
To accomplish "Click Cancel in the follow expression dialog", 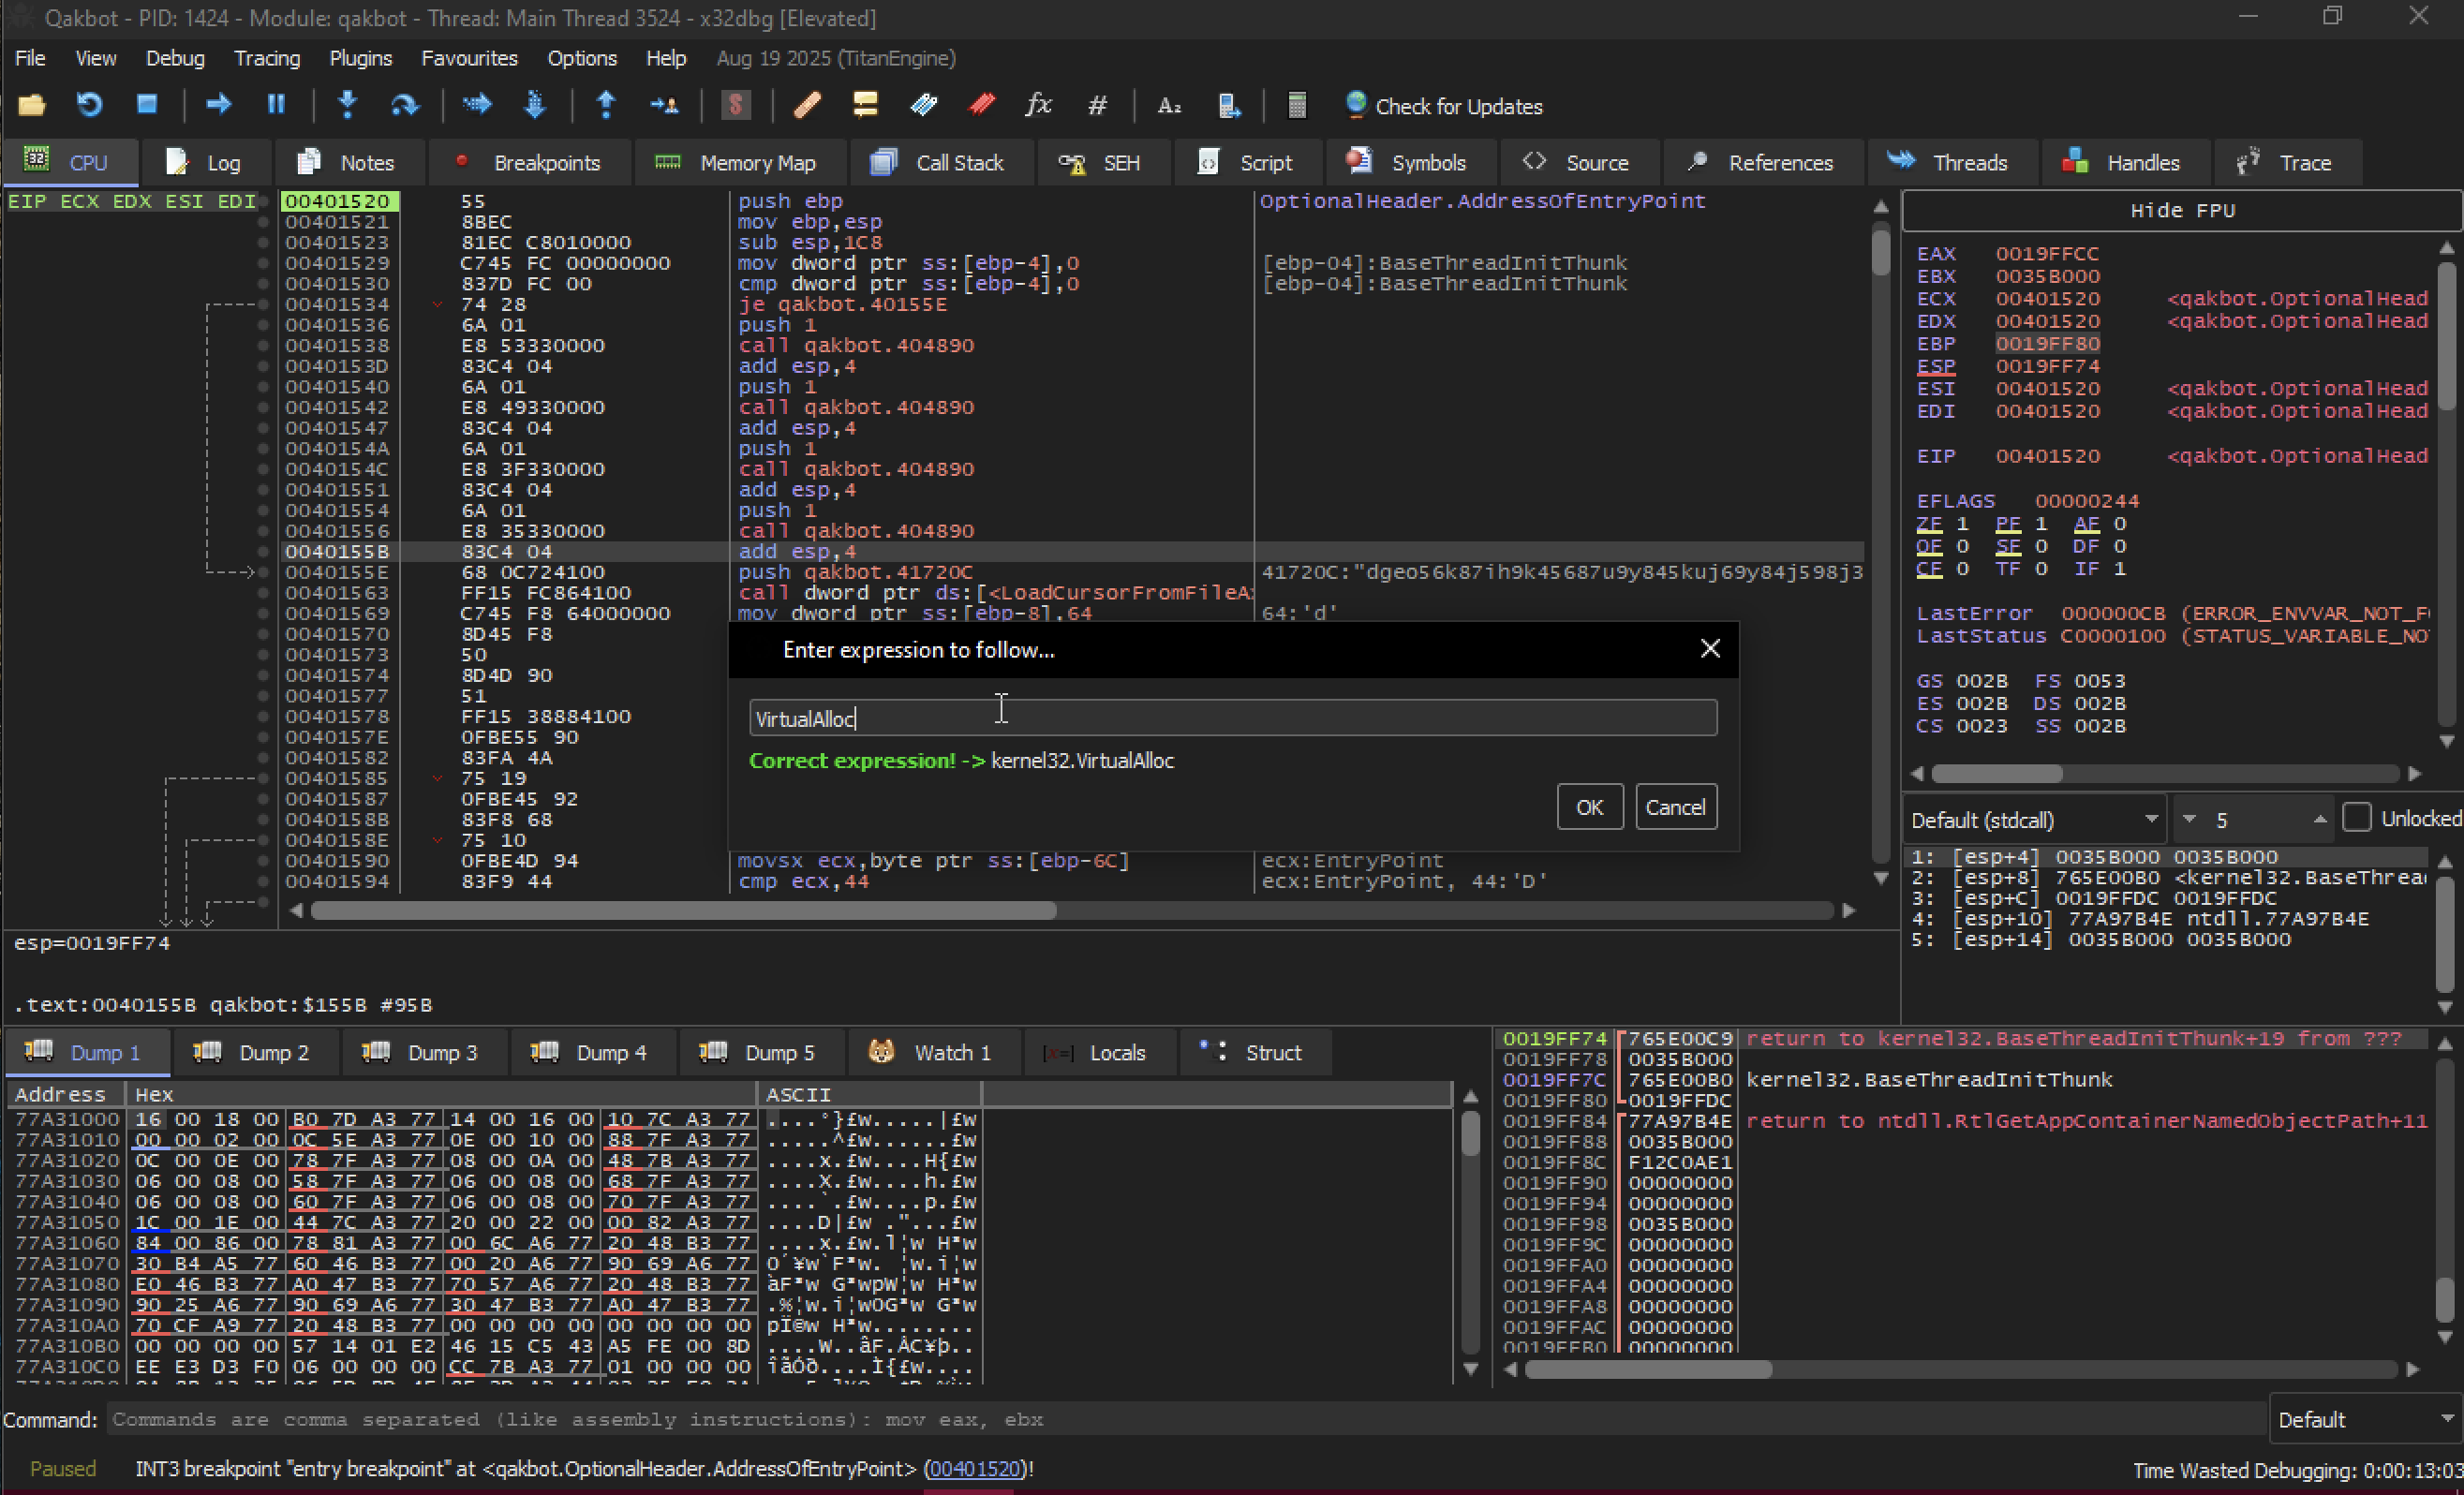I will (1675, 807).
